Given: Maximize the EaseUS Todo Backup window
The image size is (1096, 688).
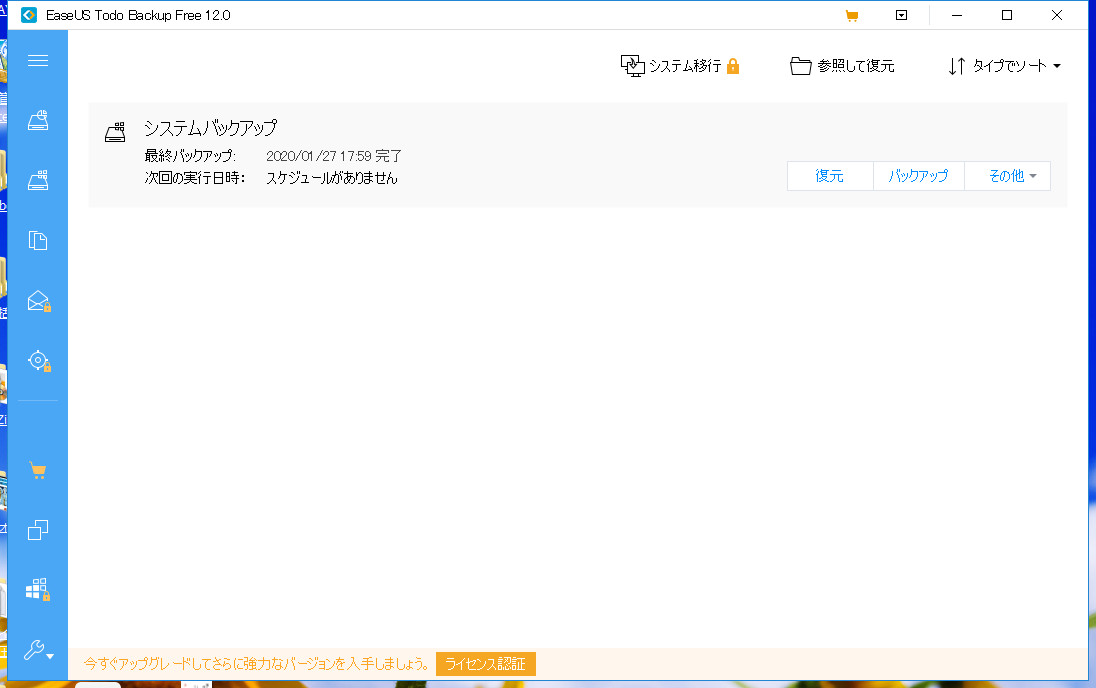Looking at the screenshot, I should pyautogui.click(x=1007, y=15).
